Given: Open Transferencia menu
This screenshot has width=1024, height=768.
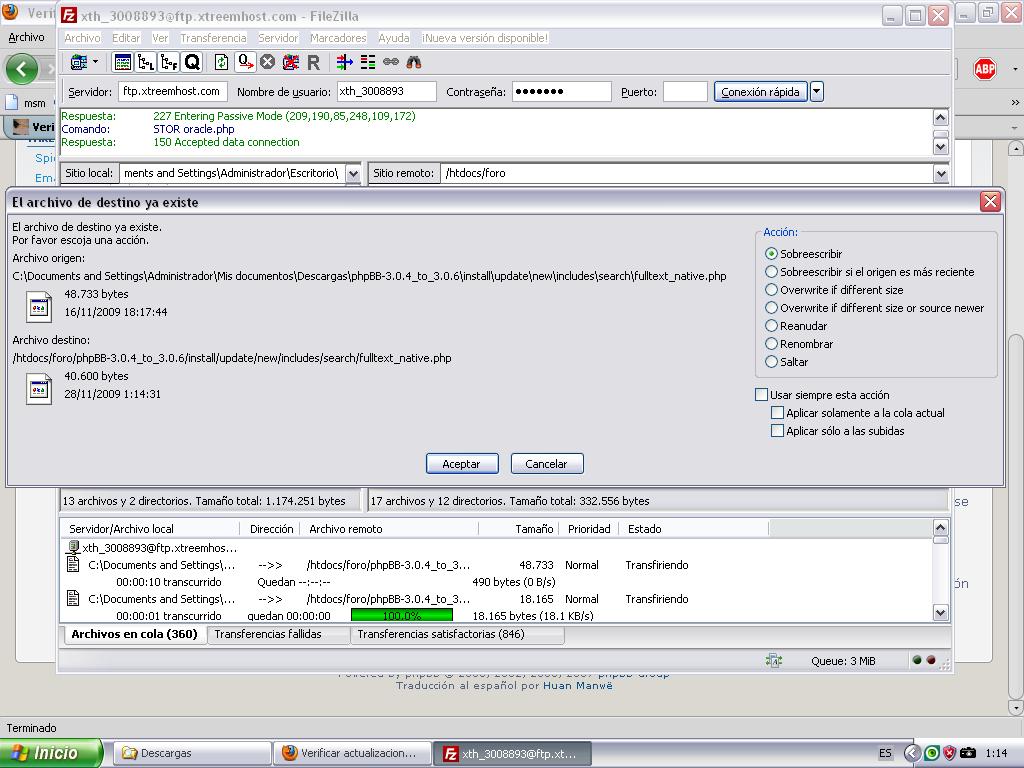Looking at the screenshot, I should [x=213, y=38].
